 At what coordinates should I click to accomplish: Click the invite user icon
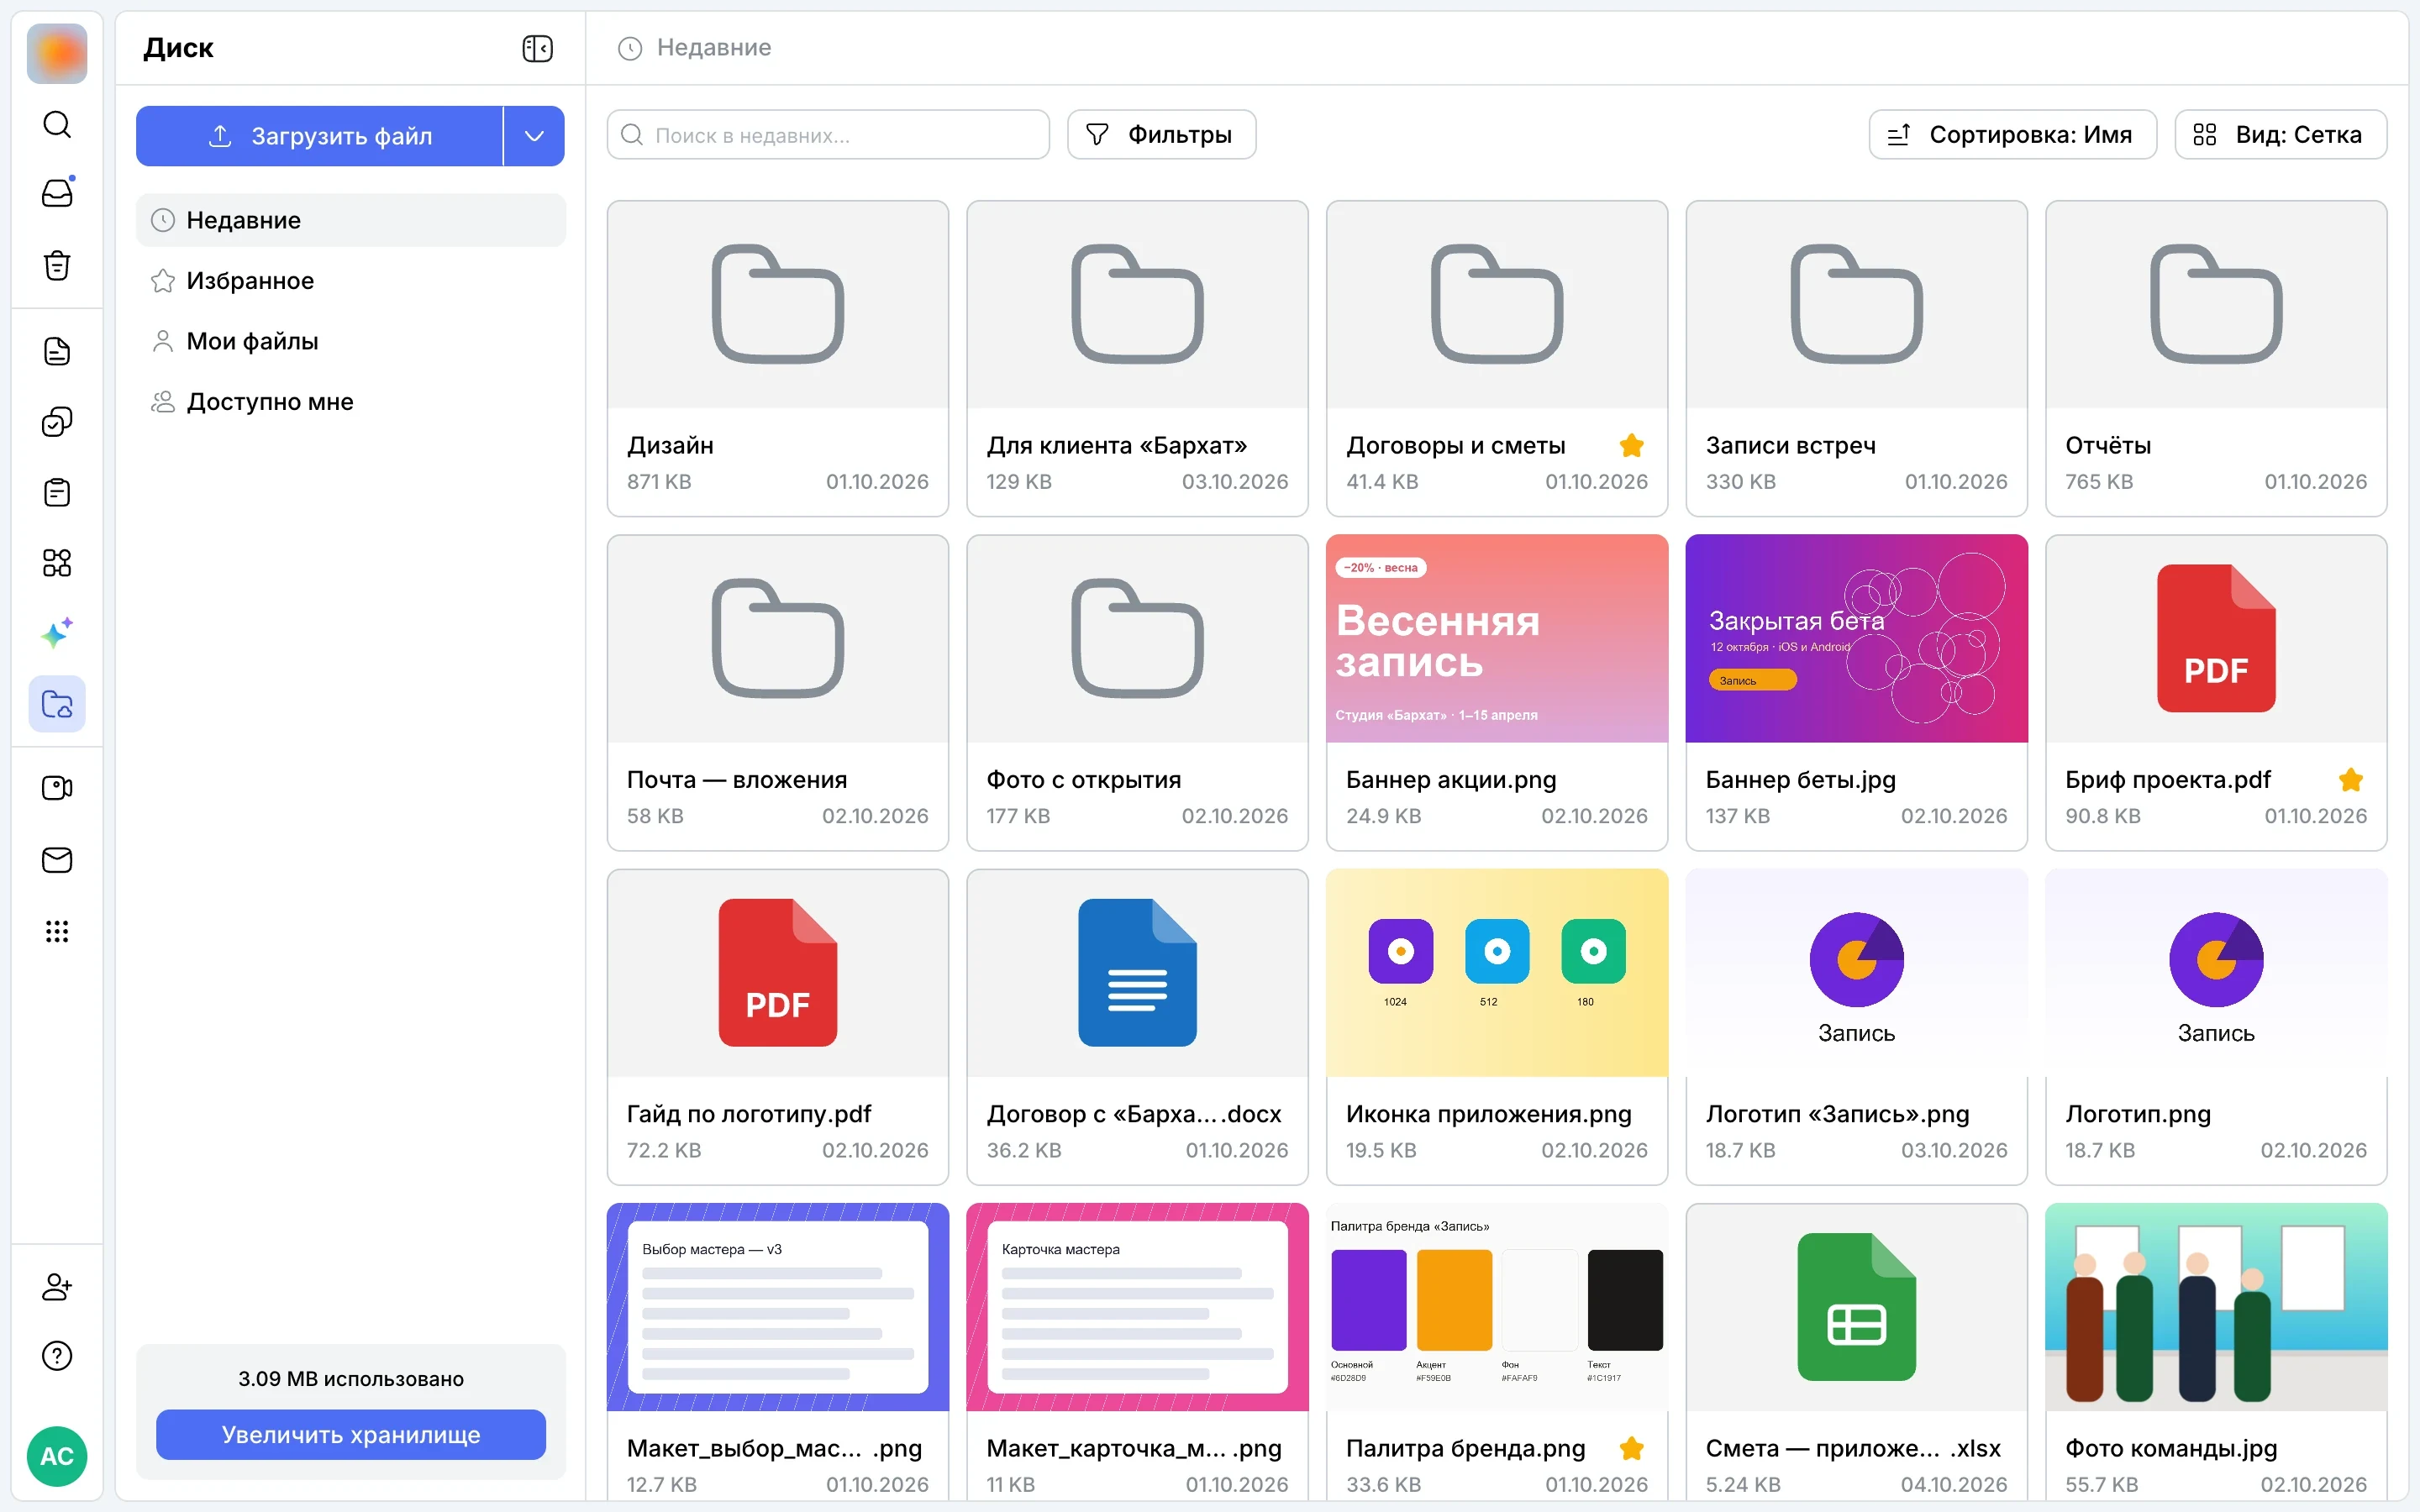pos(57,1286)
